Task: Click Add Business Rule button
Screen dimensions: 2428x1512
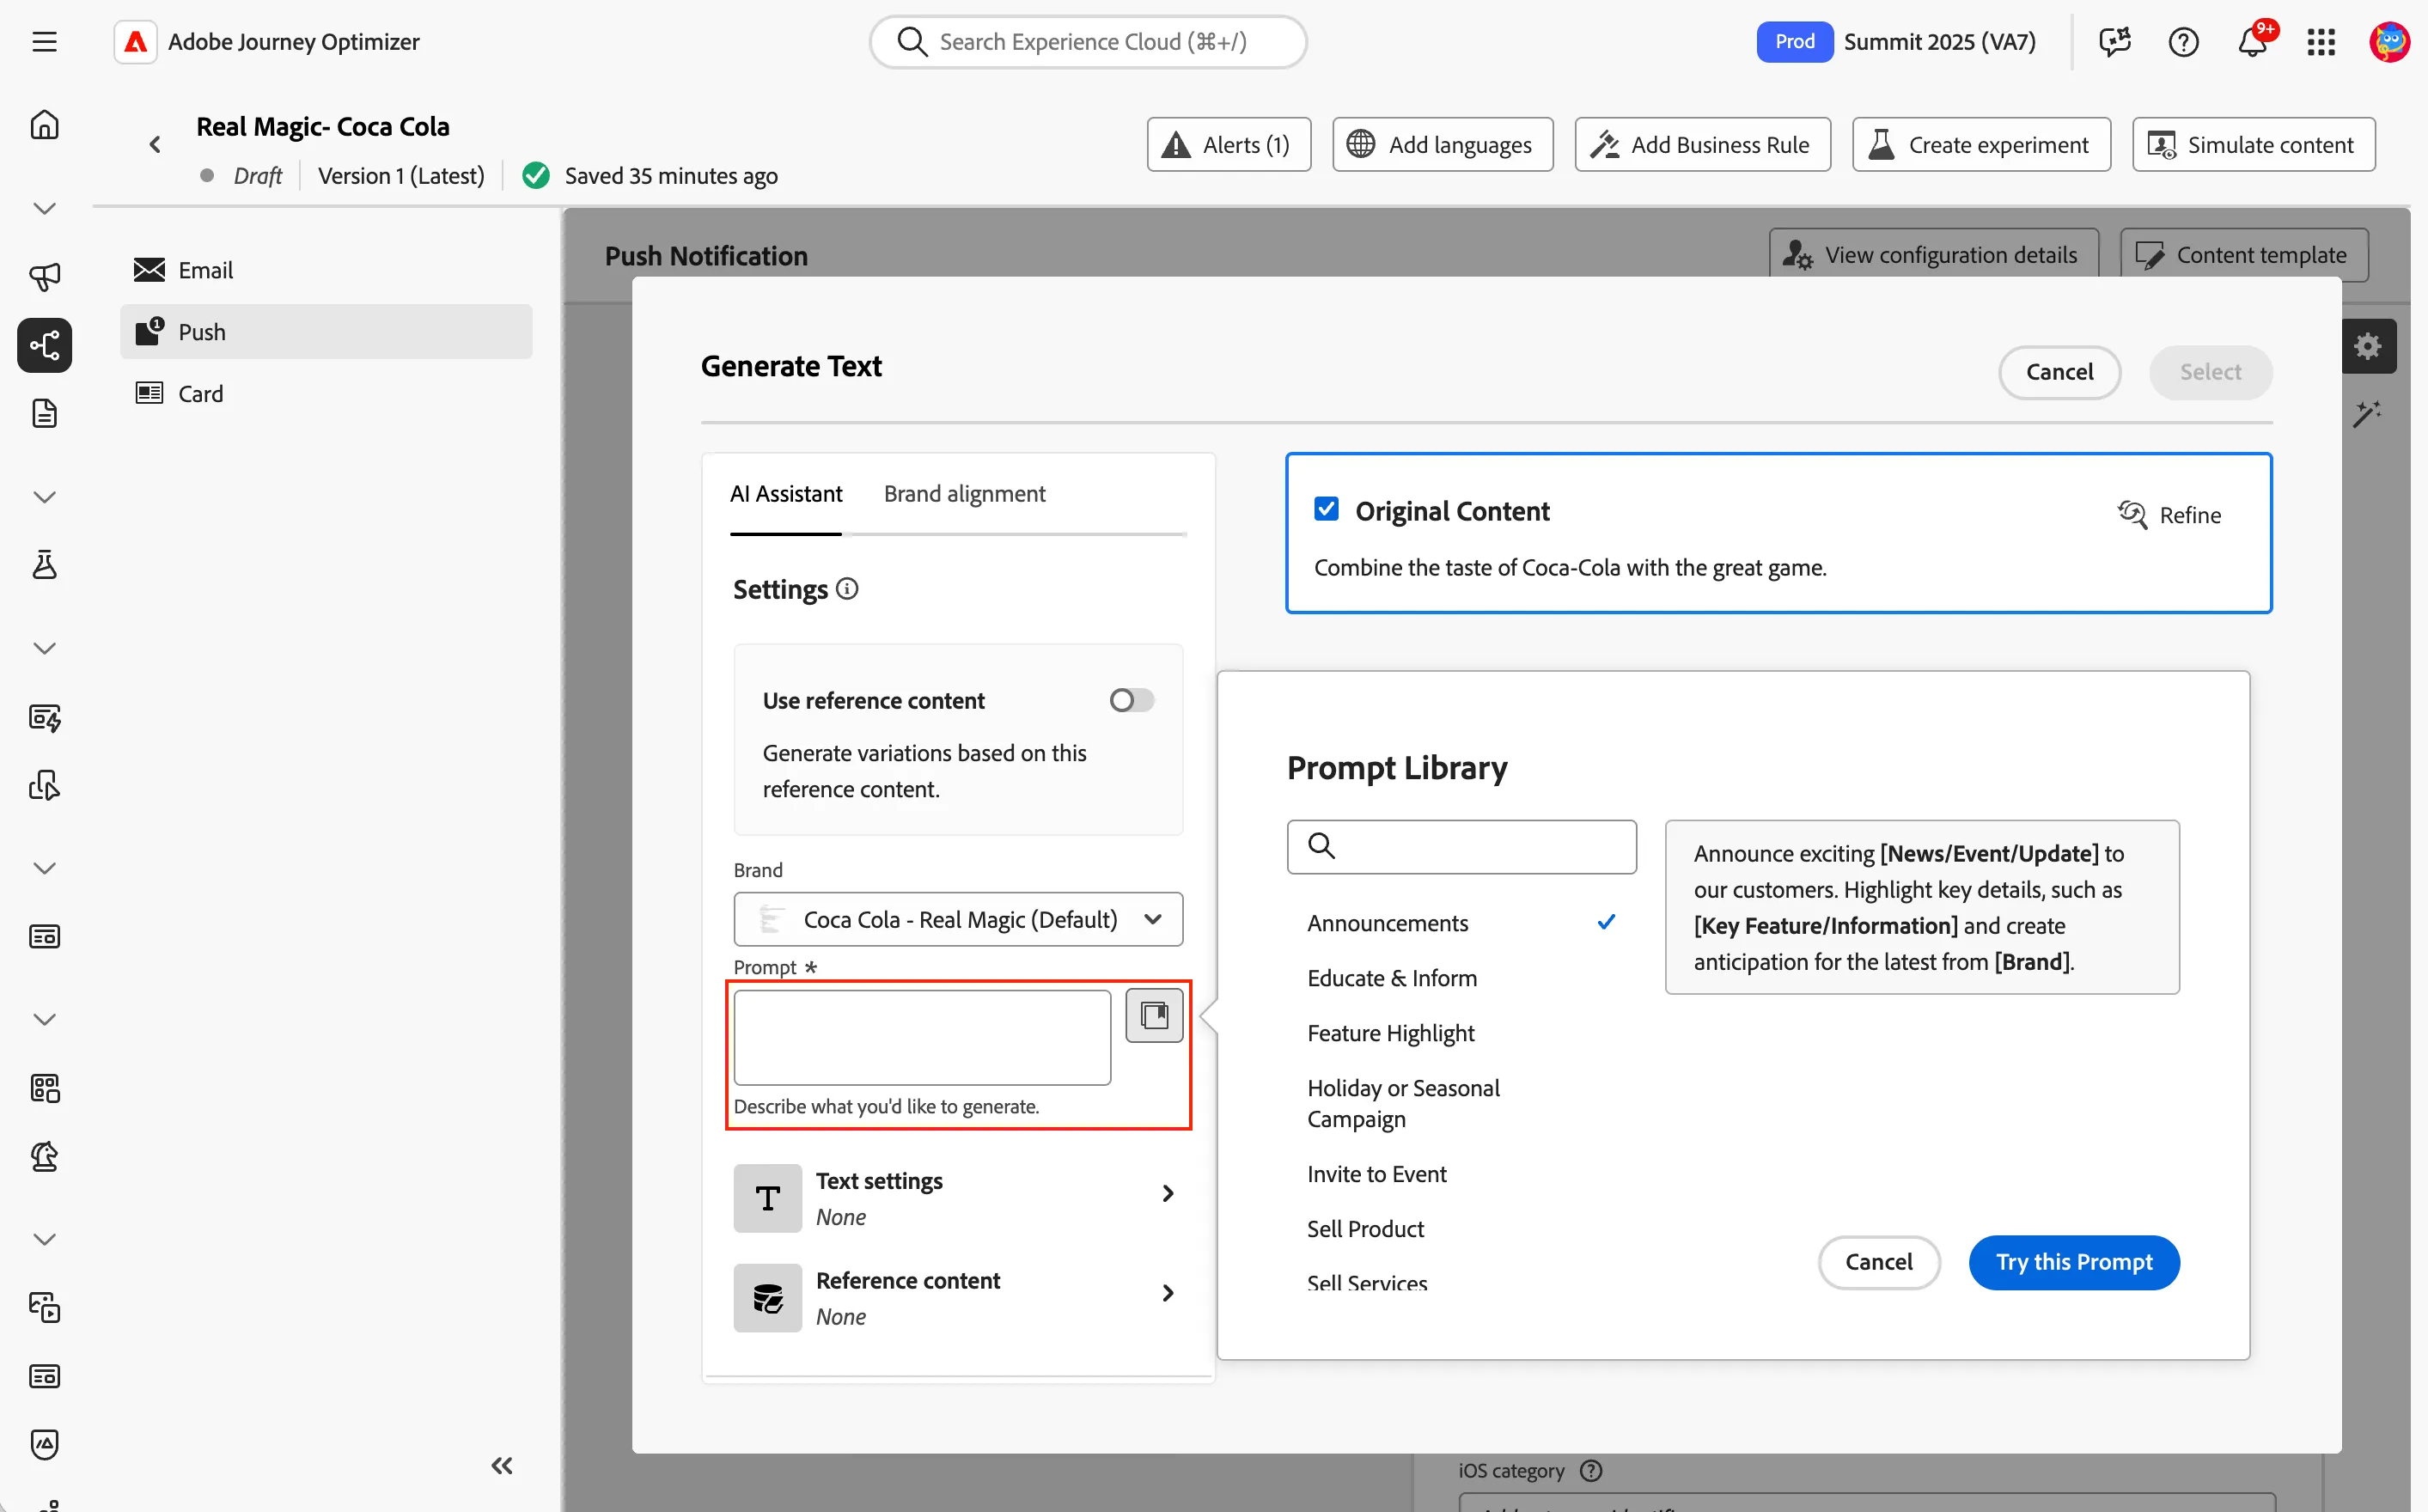Action: tap(1703, 145)
